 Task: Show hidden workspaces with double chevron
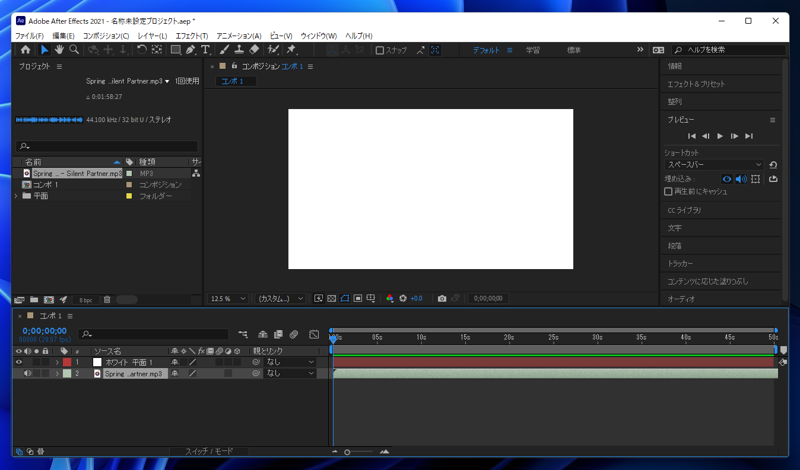(640, 50)
